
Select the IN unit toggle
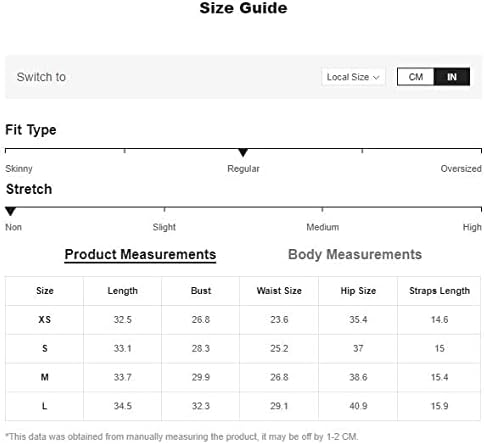coord(452,77)
